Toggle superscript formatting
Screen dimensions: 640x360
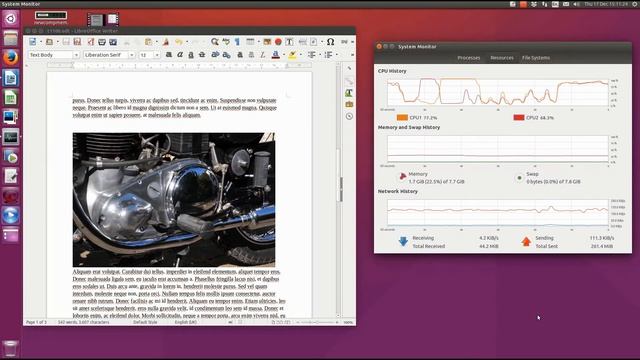[x=215, y=55]
